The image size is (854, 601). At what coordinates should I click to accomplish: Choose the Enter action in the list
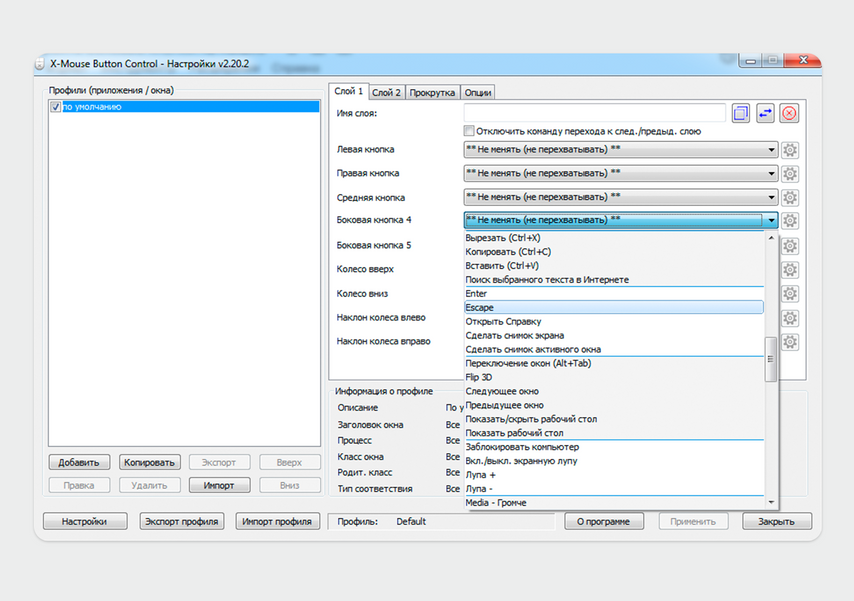click(x=614, y=294)
